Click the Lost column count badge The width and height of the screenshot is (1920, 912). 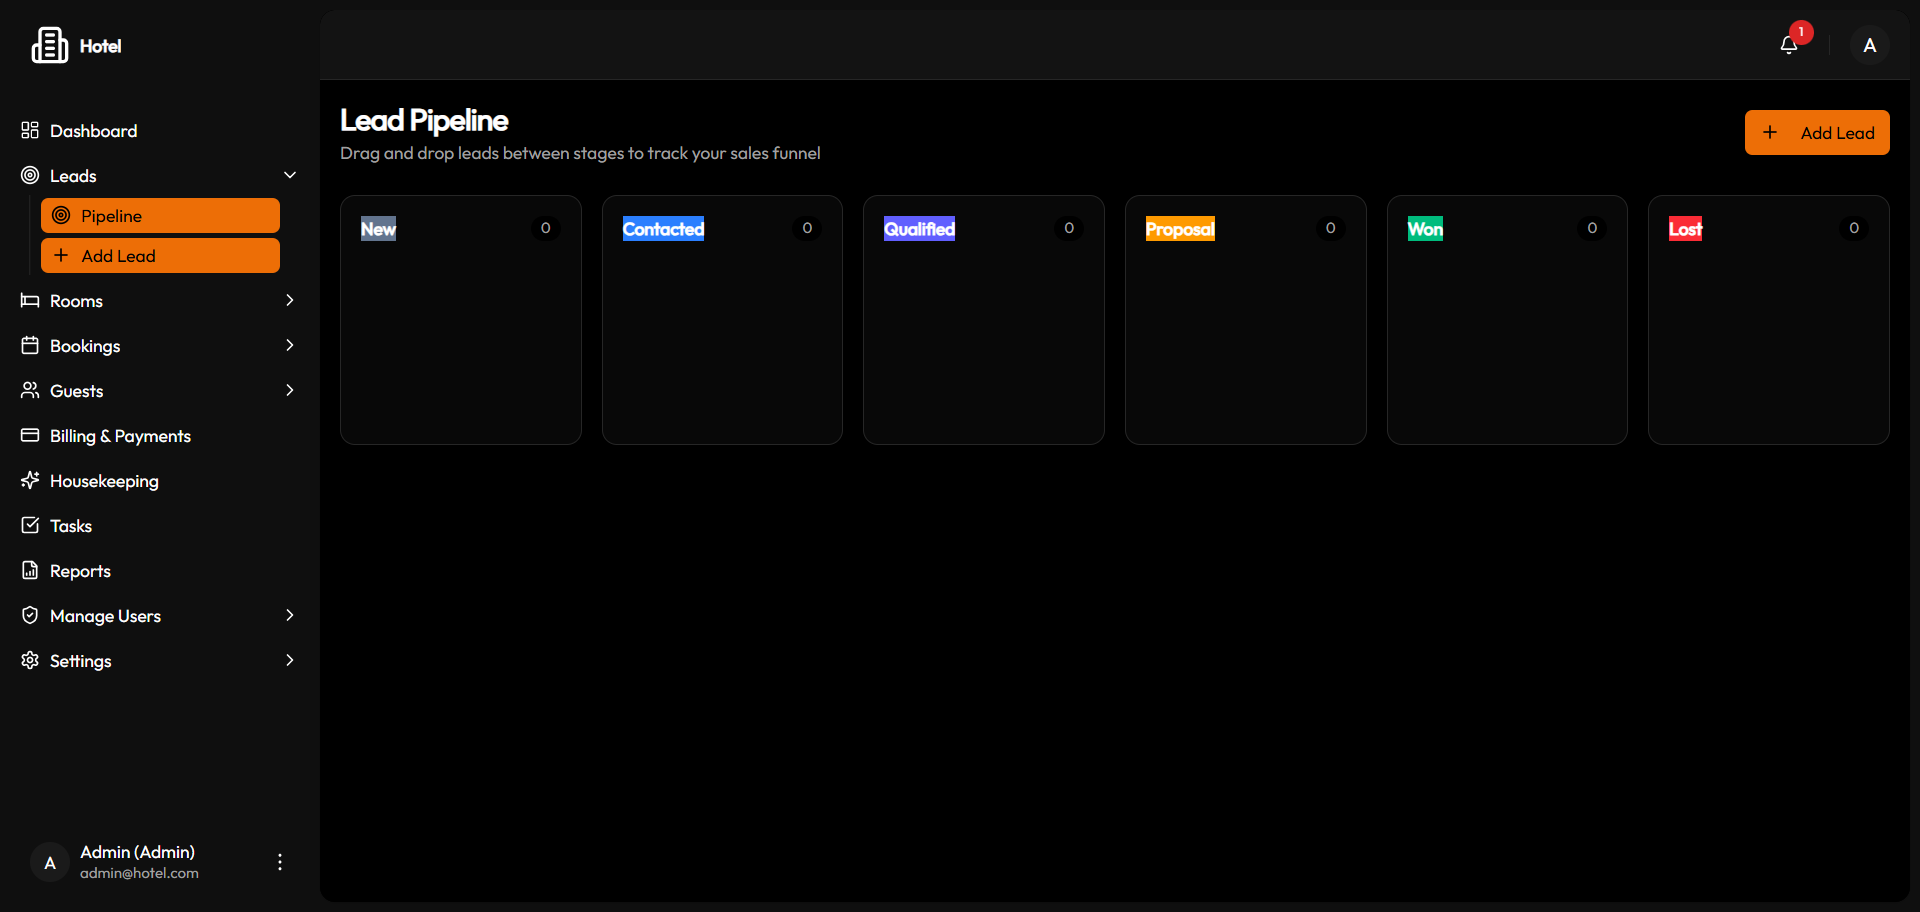pos(1853,229)
